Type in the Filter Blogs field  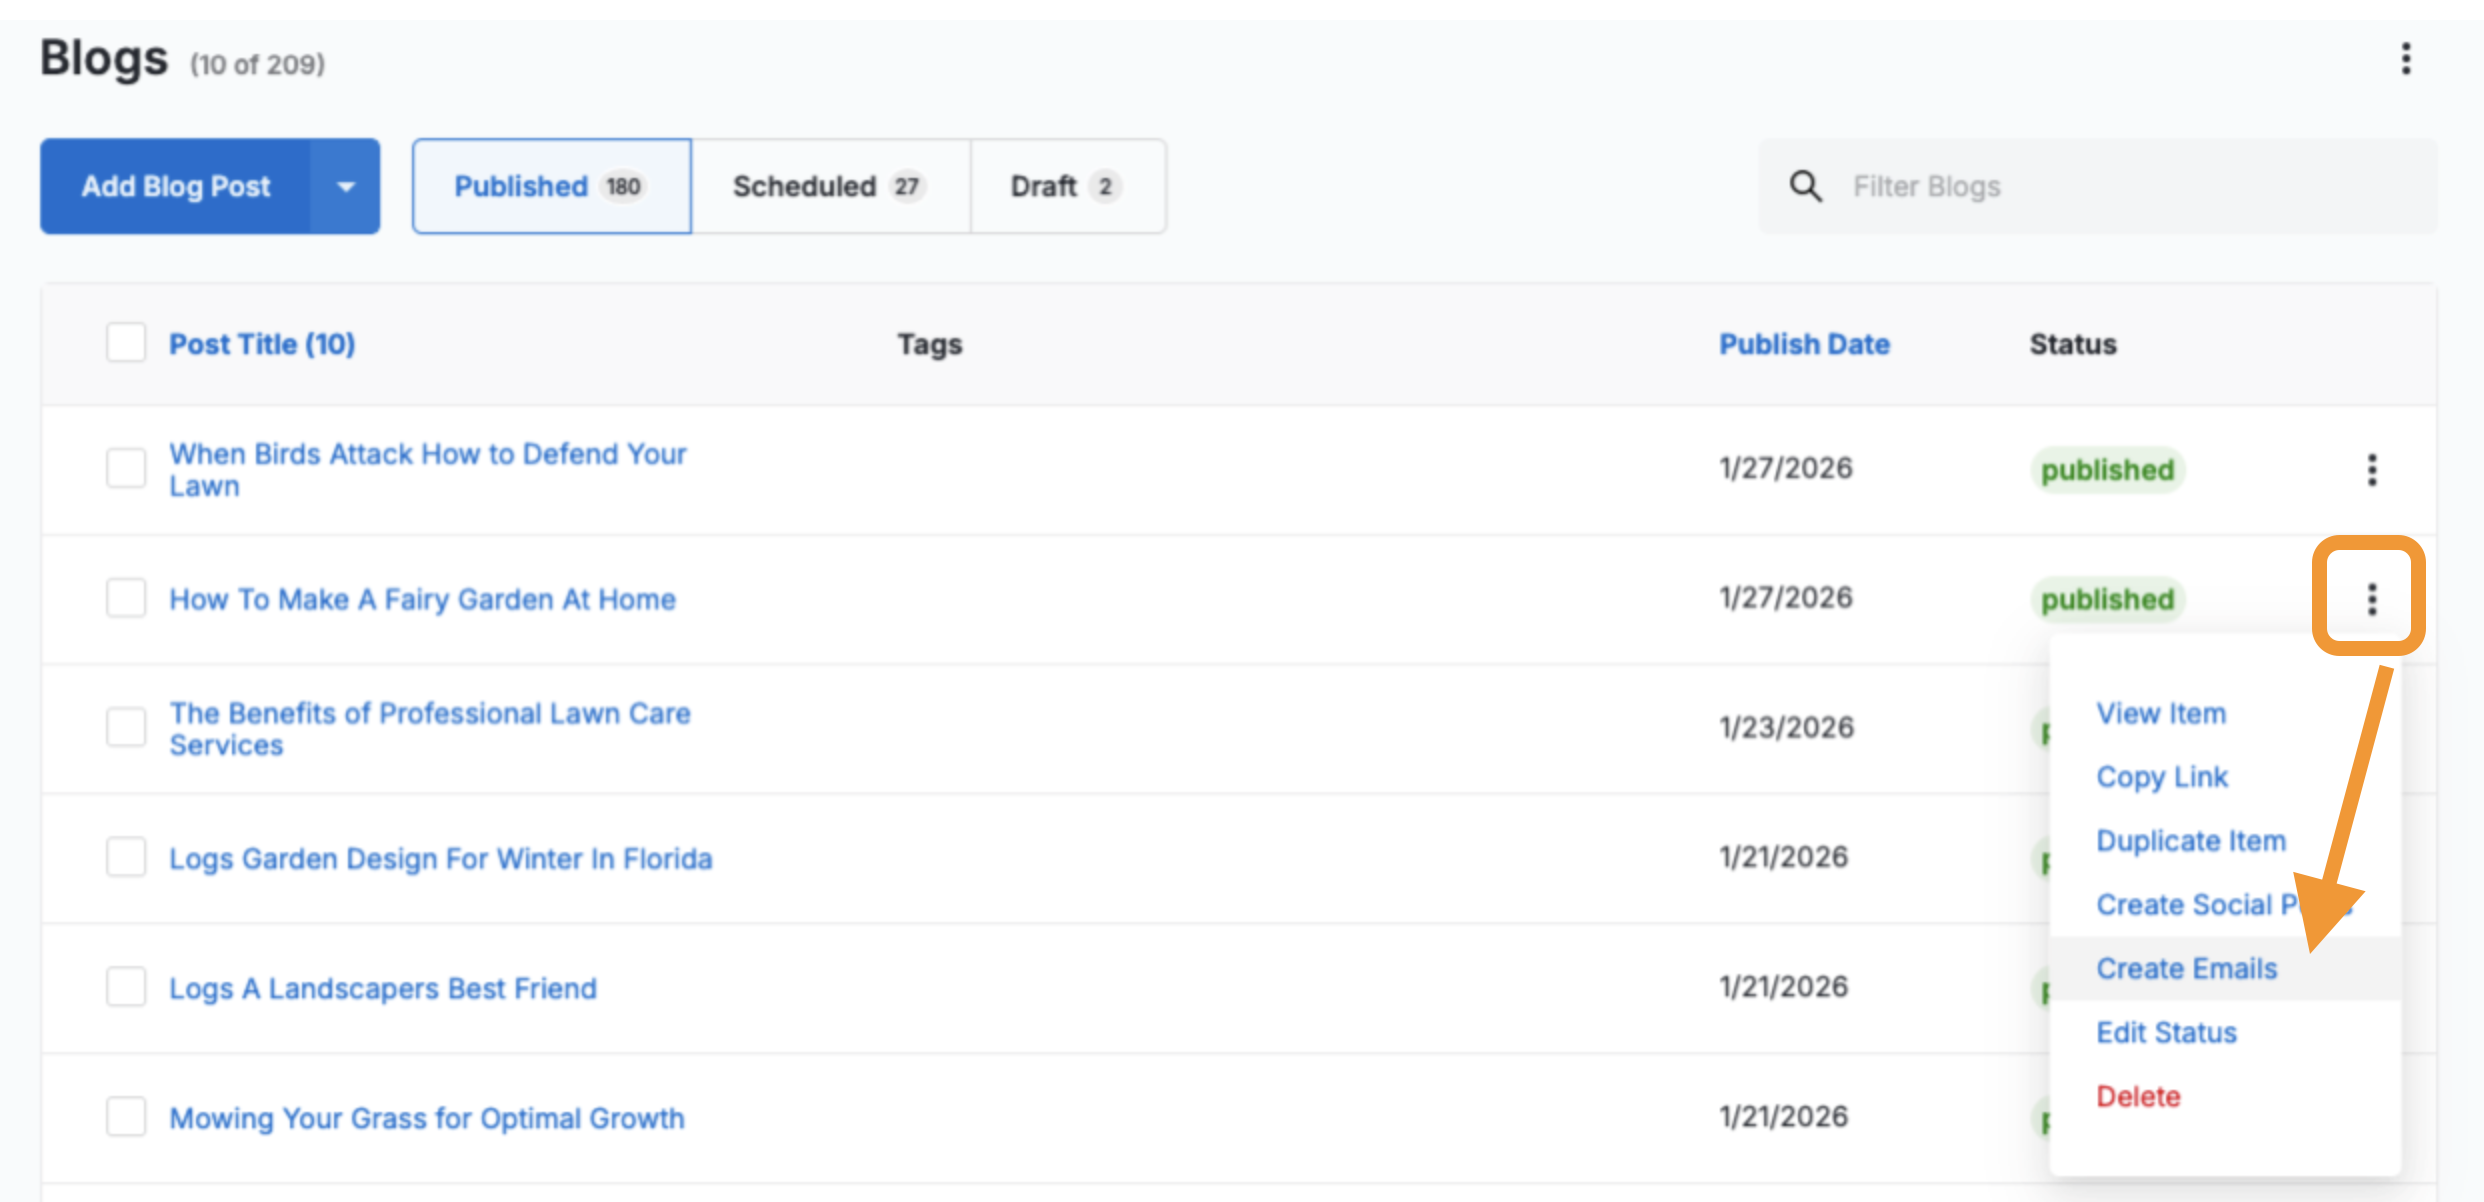[2130, 186]
